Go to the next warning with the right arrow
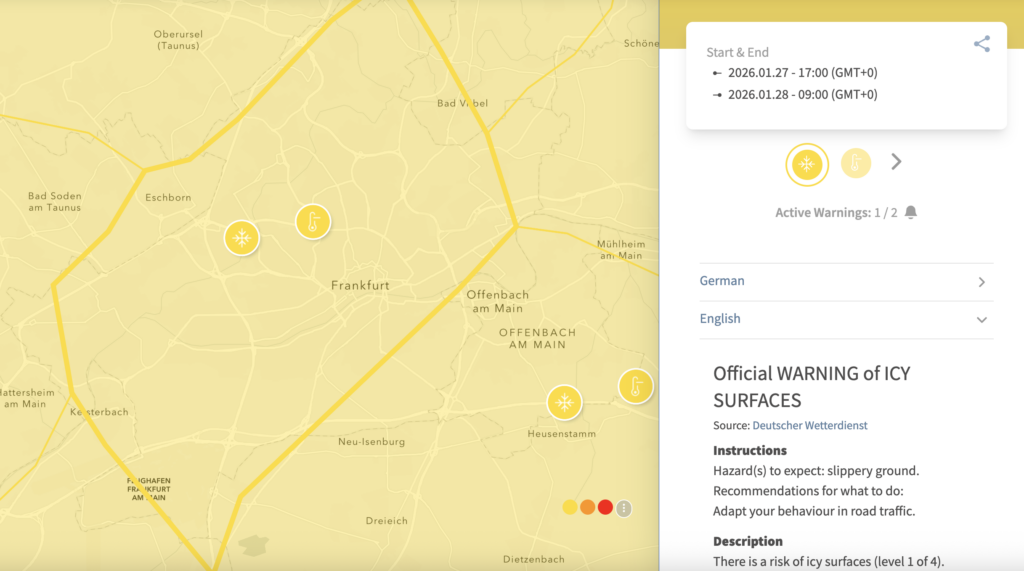 coord(896,162)
